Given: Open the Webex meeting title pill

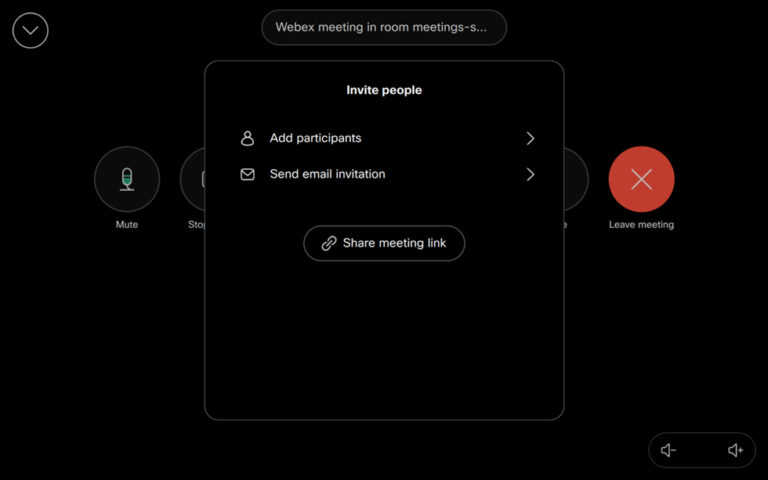Looking at the screenshot, I should 384,27.
